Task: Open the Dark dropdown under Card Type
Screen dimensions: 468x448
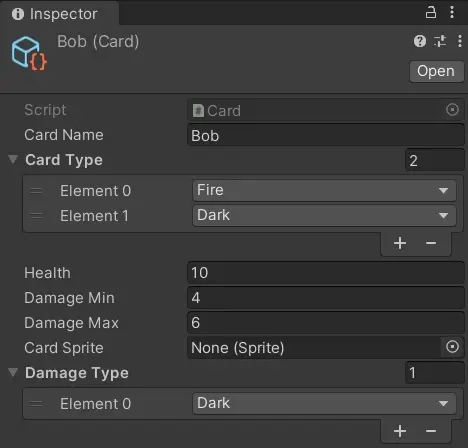Action: 324,216
